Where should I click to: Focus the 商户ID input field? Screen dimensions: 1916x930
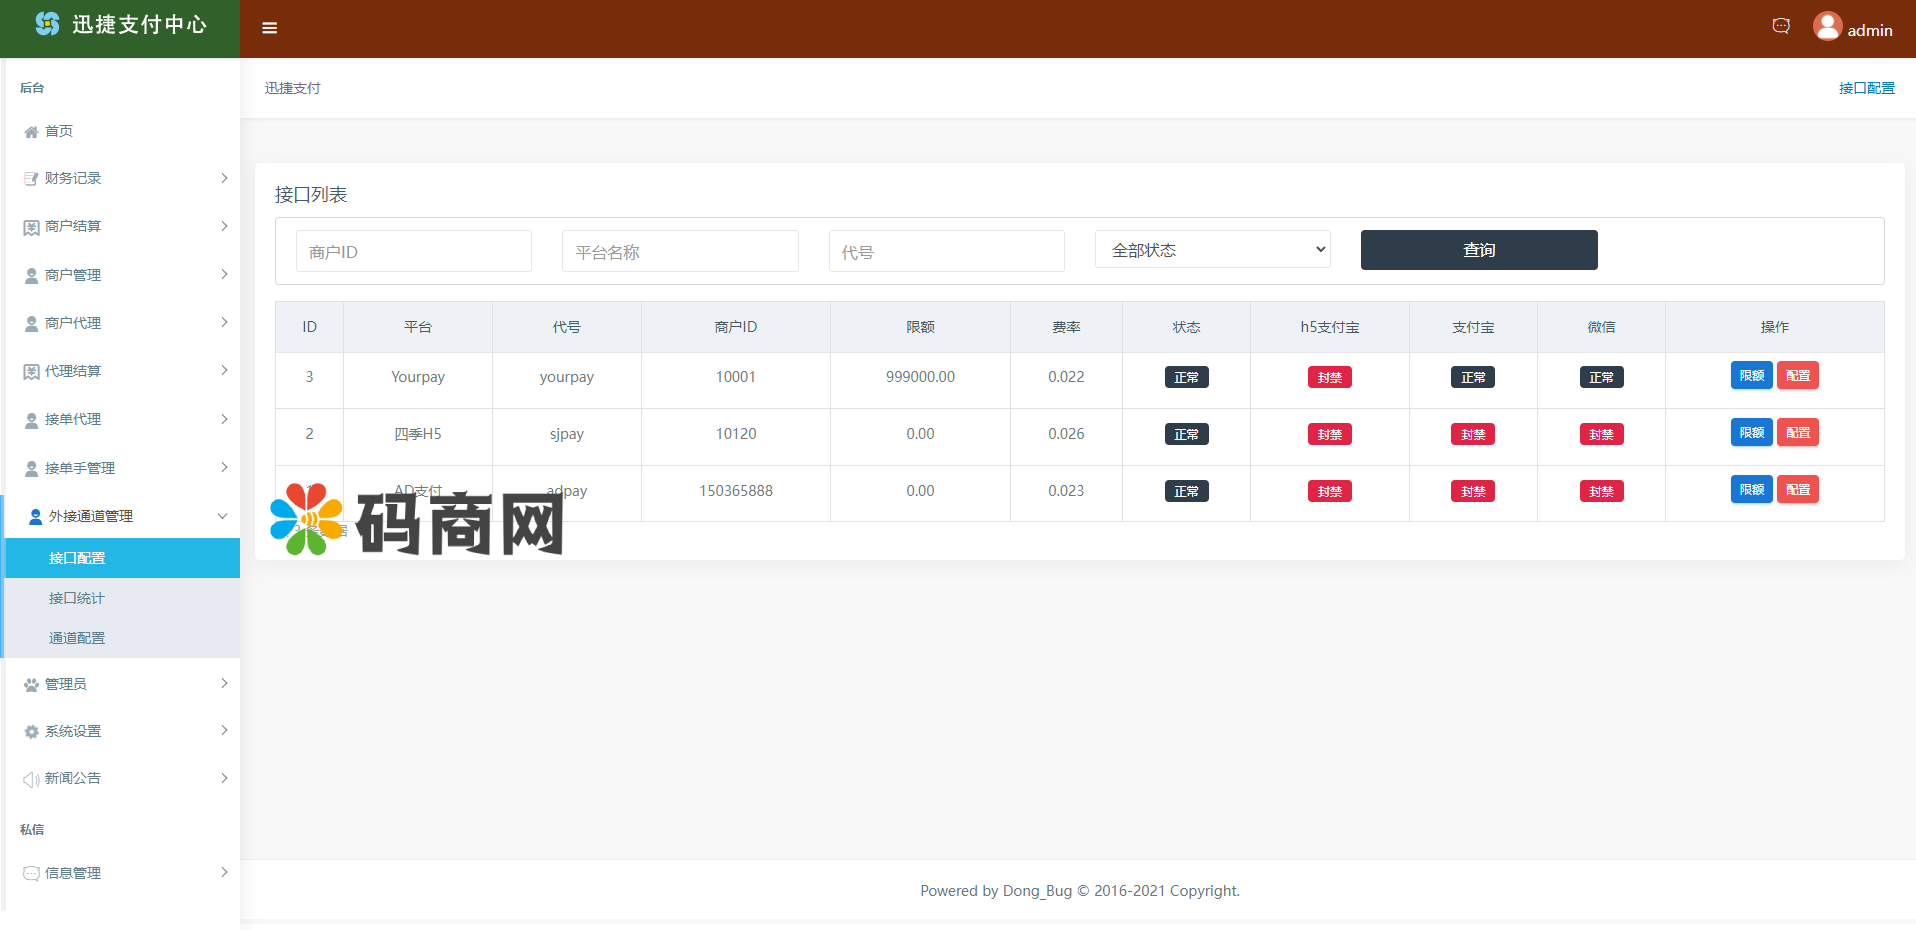click(413, 252)
